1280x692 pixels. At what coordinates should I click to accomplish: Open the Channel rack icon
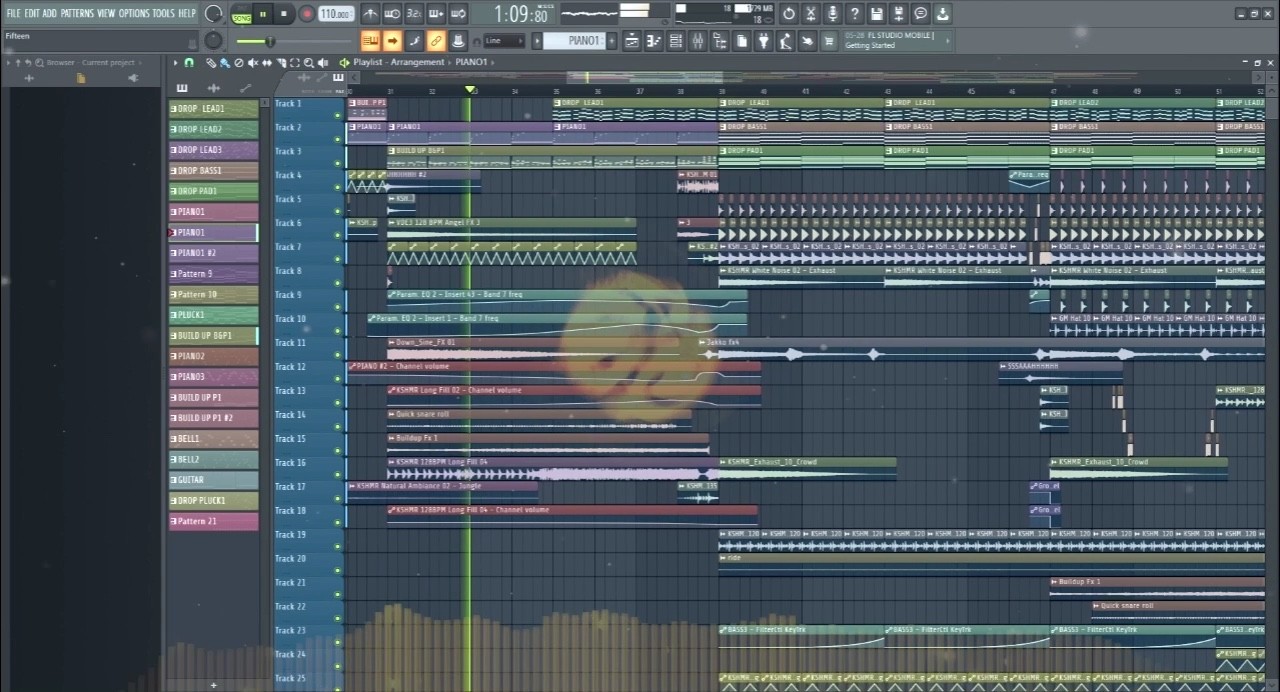click(x=675, y=41)
